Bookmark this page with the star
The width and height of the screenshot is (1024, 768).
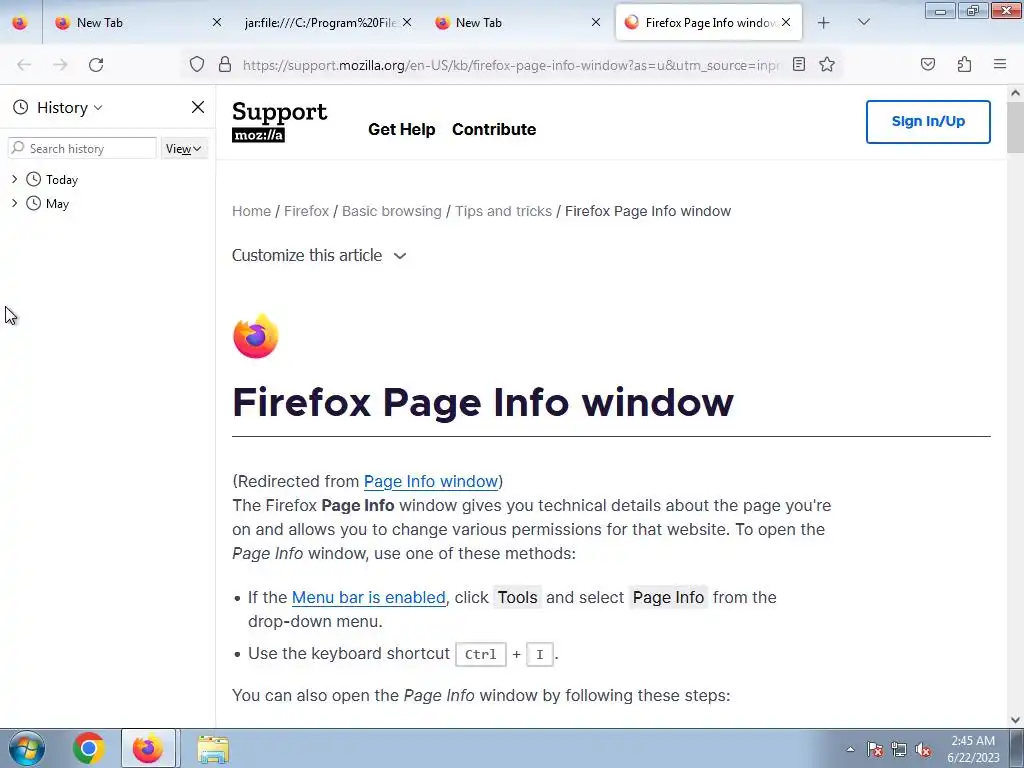click(x=827, y=64)
